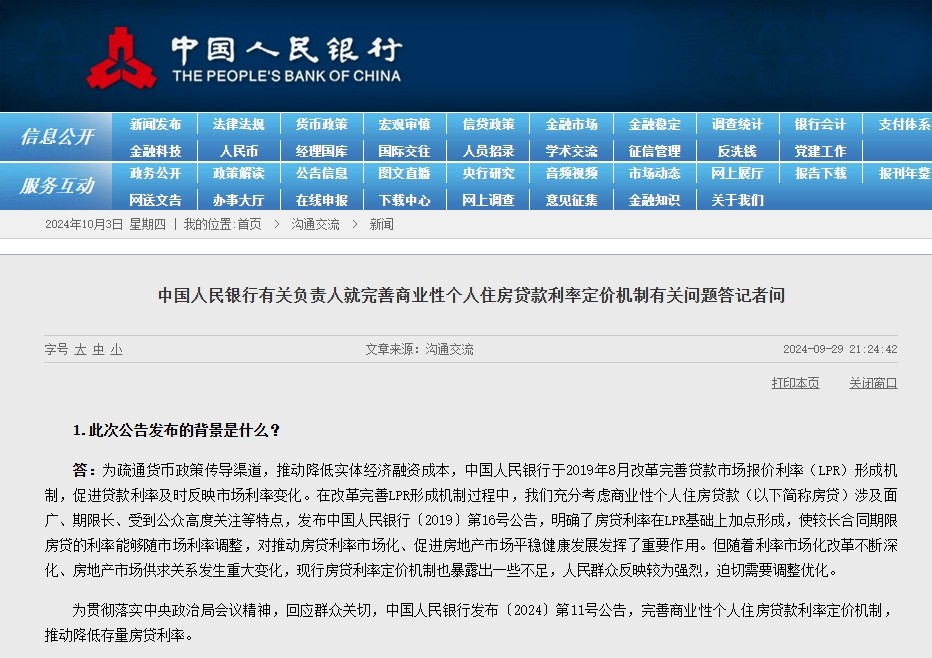
Task: Open 人民币 menu item
Action: 238,151
